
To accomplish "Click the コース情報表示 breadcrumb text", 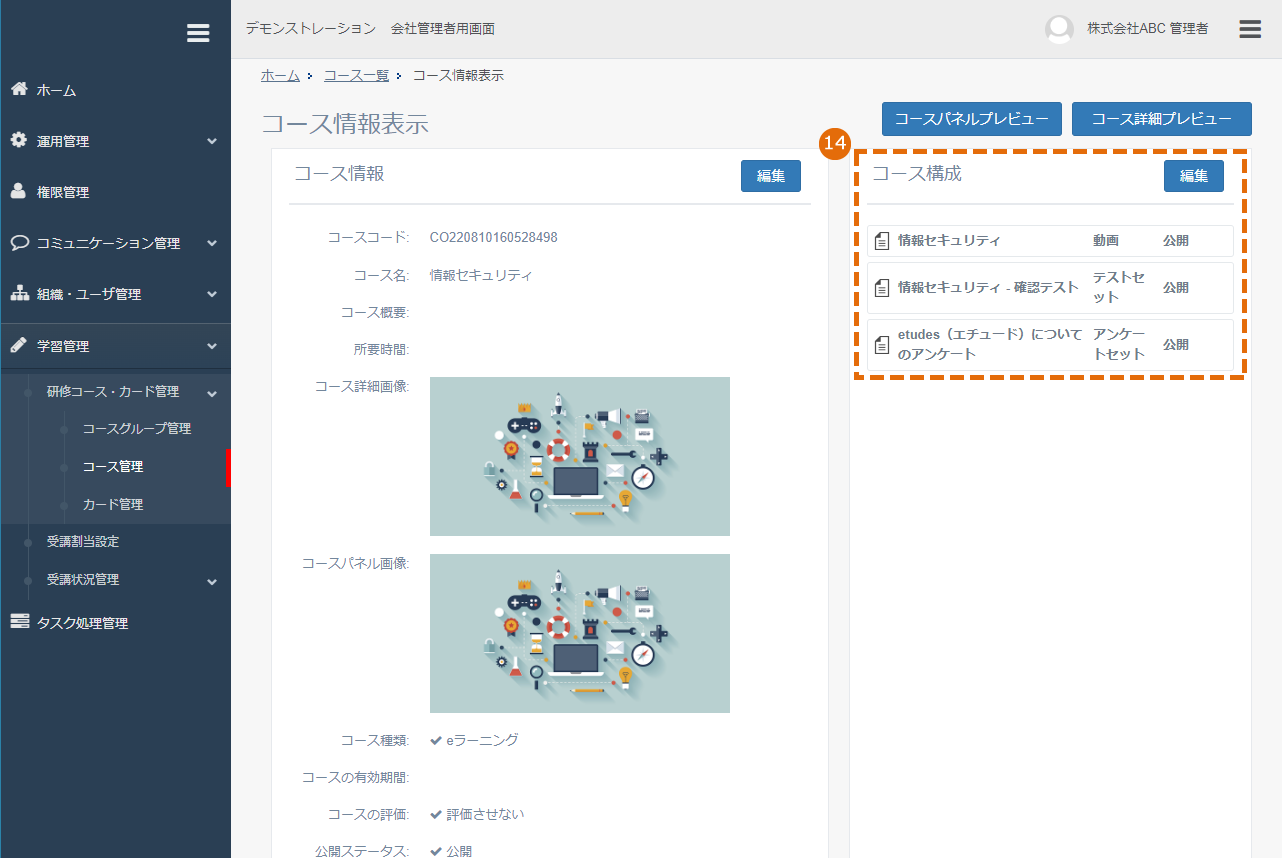I will [x=458, y=75].
